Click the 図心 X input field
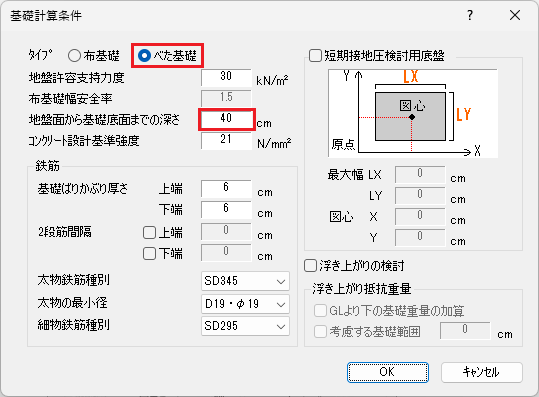Screen dimensions: 539x397 [x=420, y=217]
